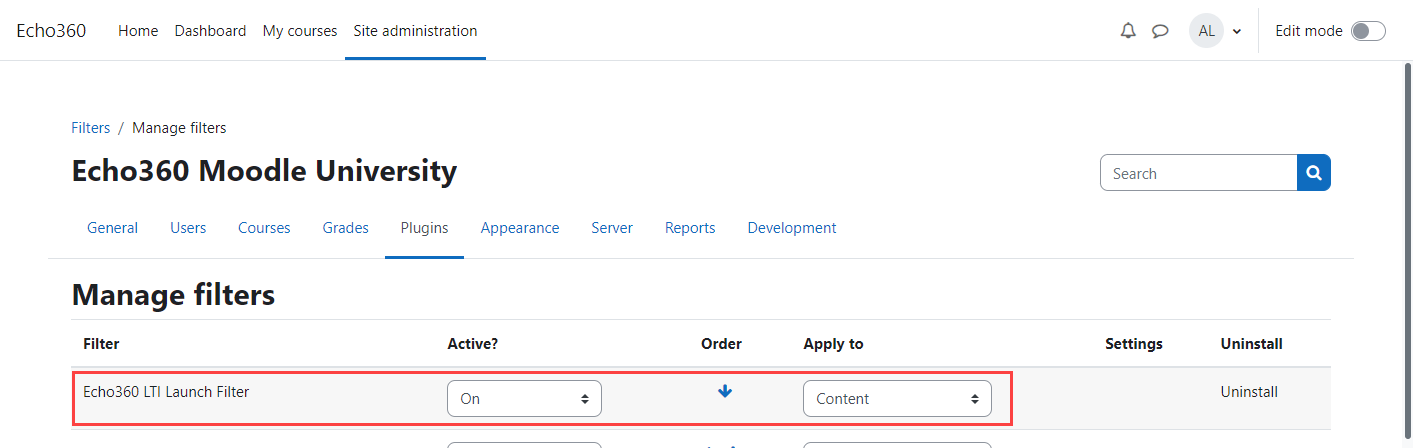Click the Uninstall column header
Image resolution: width=1413 pixels, height=448 pixels.
[1252, 344]
